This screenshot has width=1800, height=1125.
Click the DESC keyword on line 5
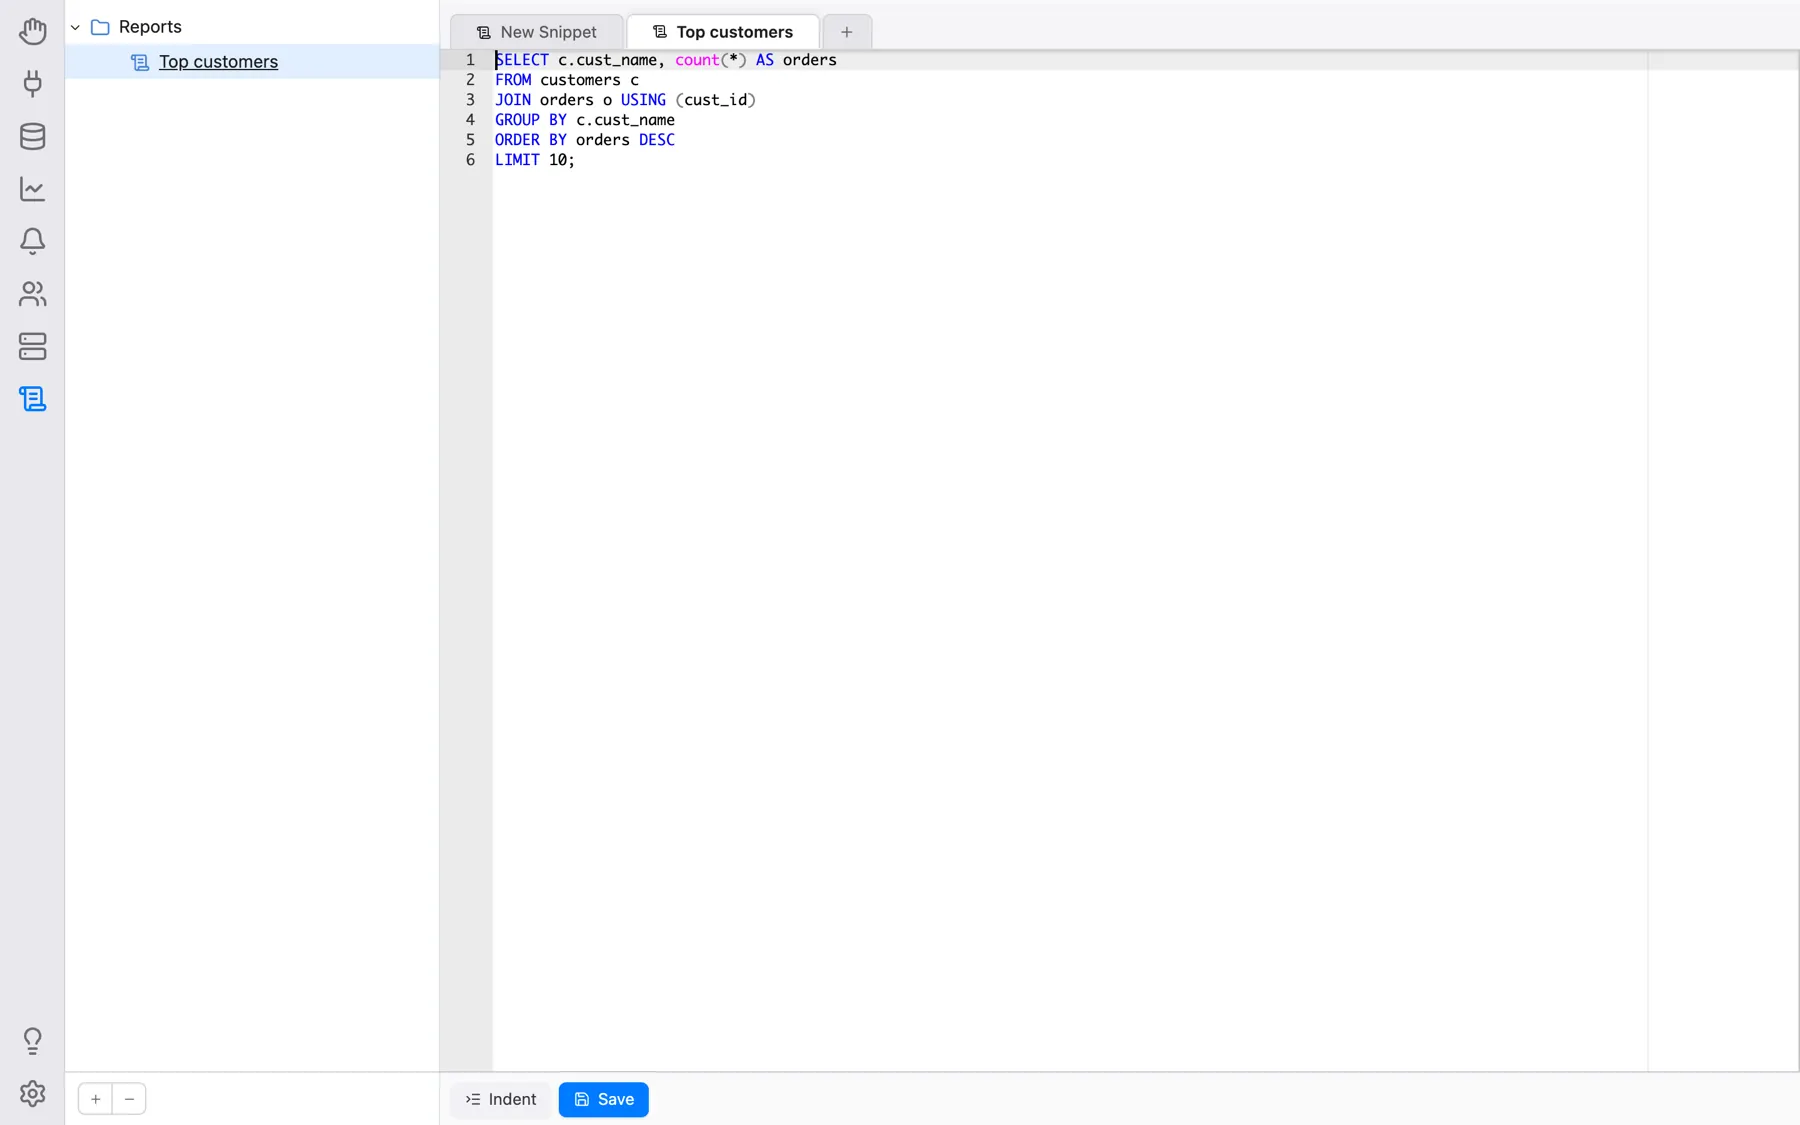pos(657,140)
